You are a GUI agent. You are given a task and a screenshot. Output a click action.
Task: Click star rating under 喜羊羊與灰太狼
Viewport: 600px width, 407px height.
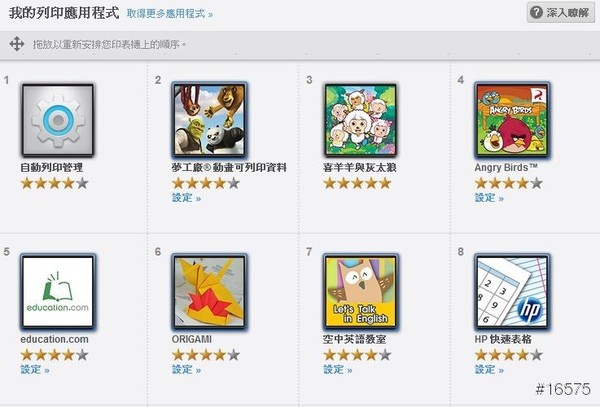(x=357, y=184)
